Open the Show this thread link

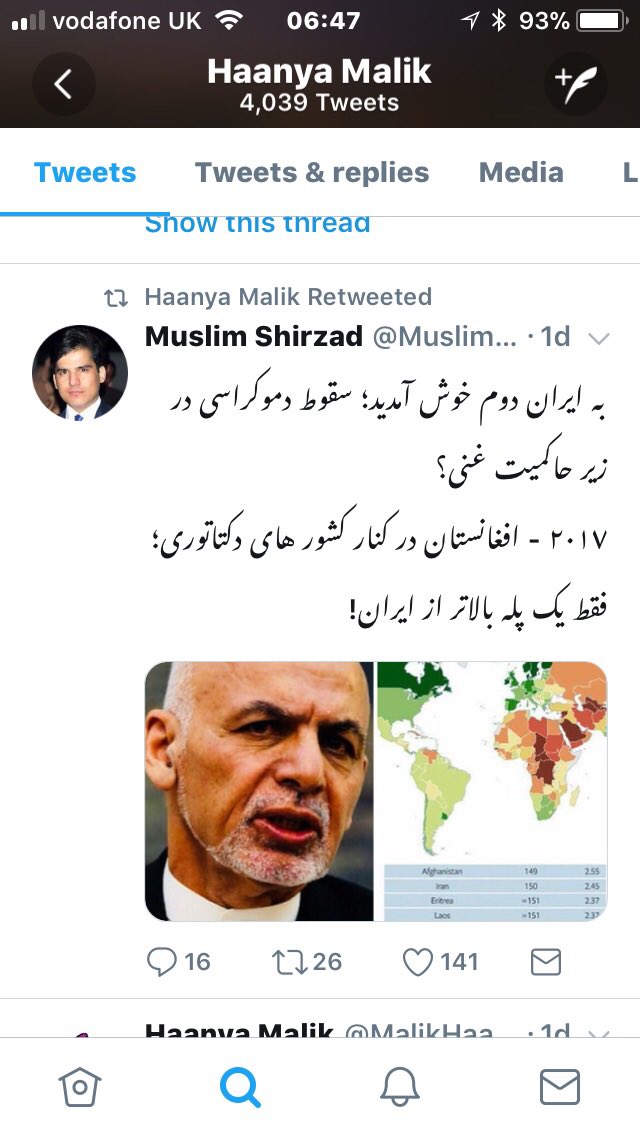pos(257,225)
